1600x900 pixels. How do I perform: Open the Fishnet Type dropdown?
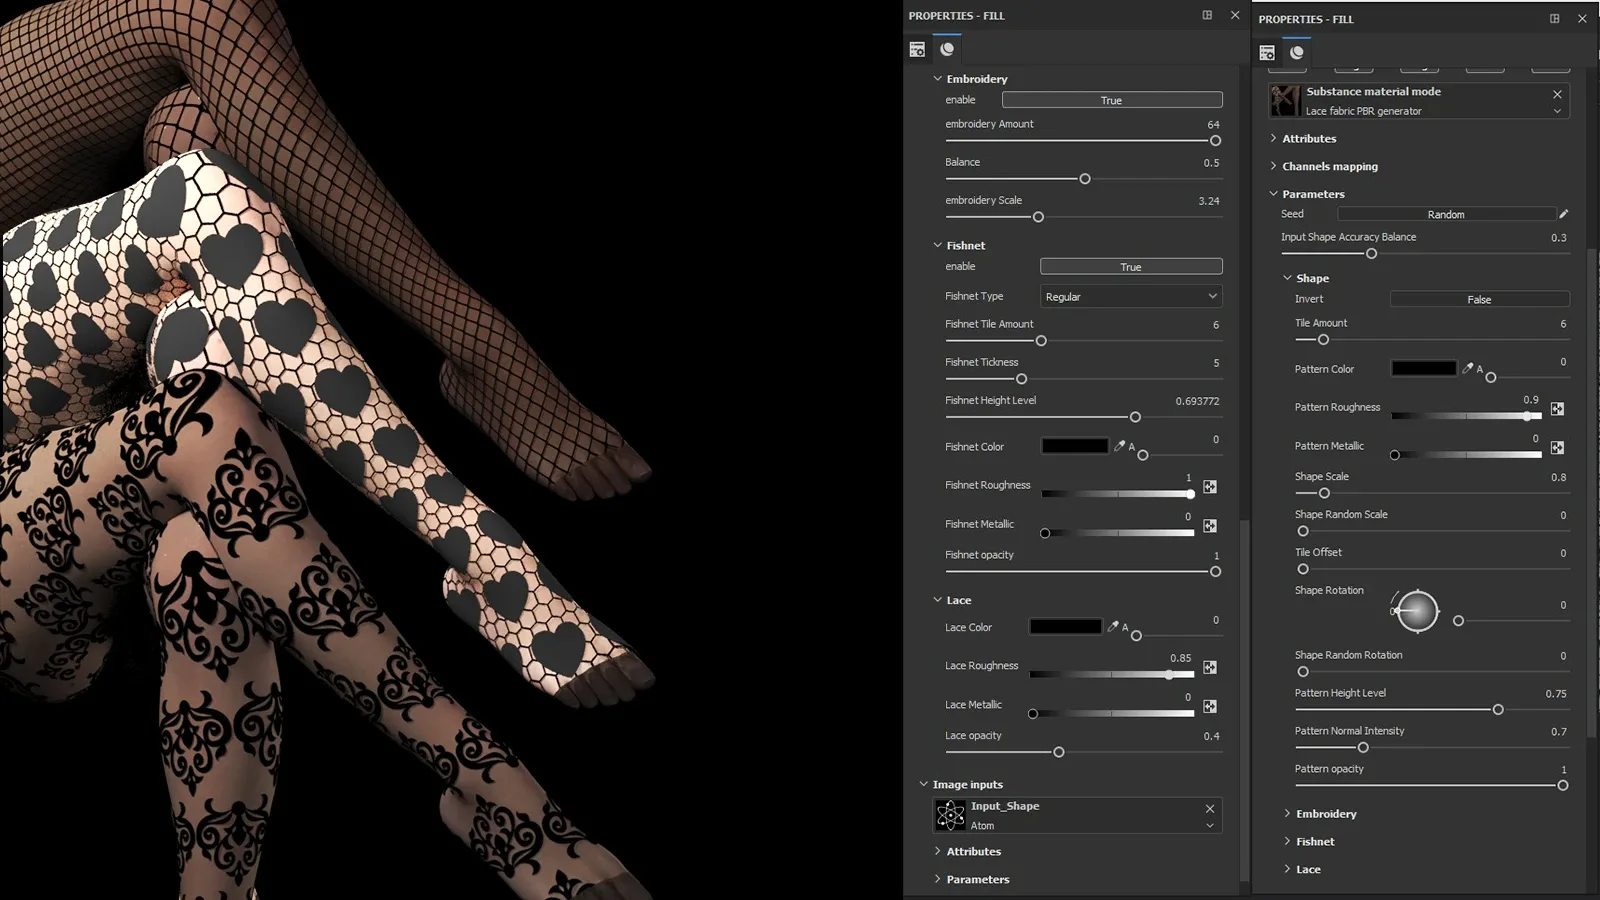[x=1130, y=296]
